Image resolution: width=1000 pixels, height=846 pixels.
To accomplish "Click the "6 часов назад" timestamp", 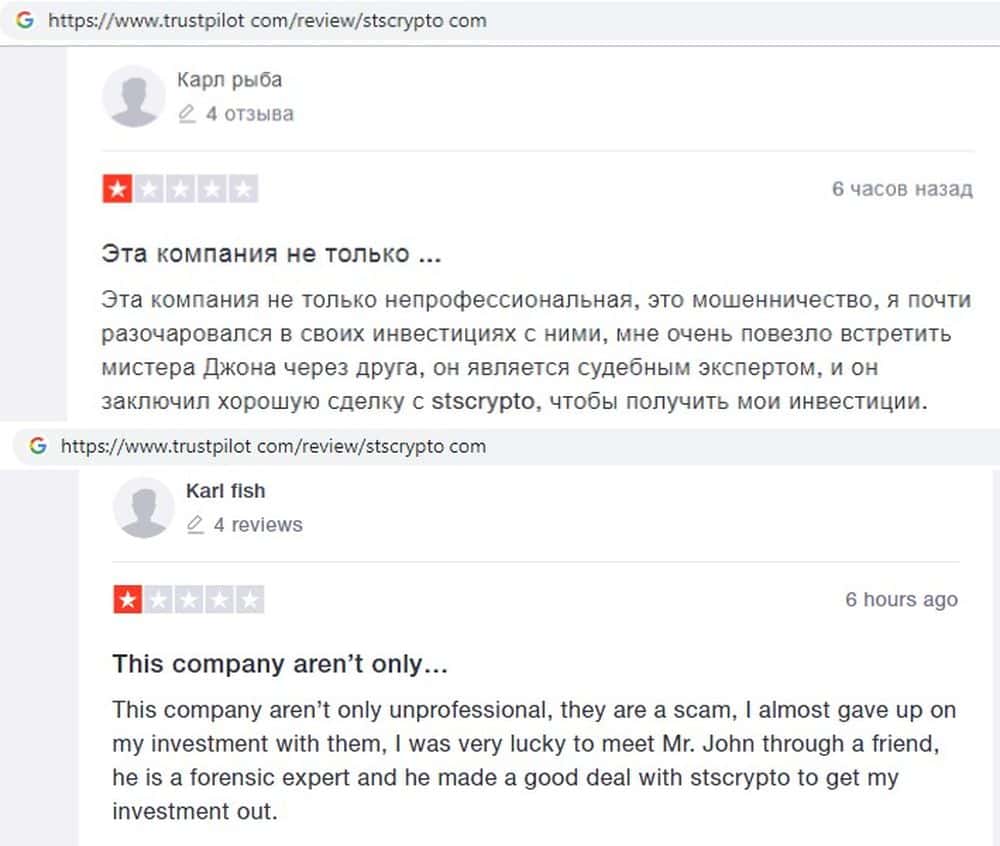I will click(901, 189).
